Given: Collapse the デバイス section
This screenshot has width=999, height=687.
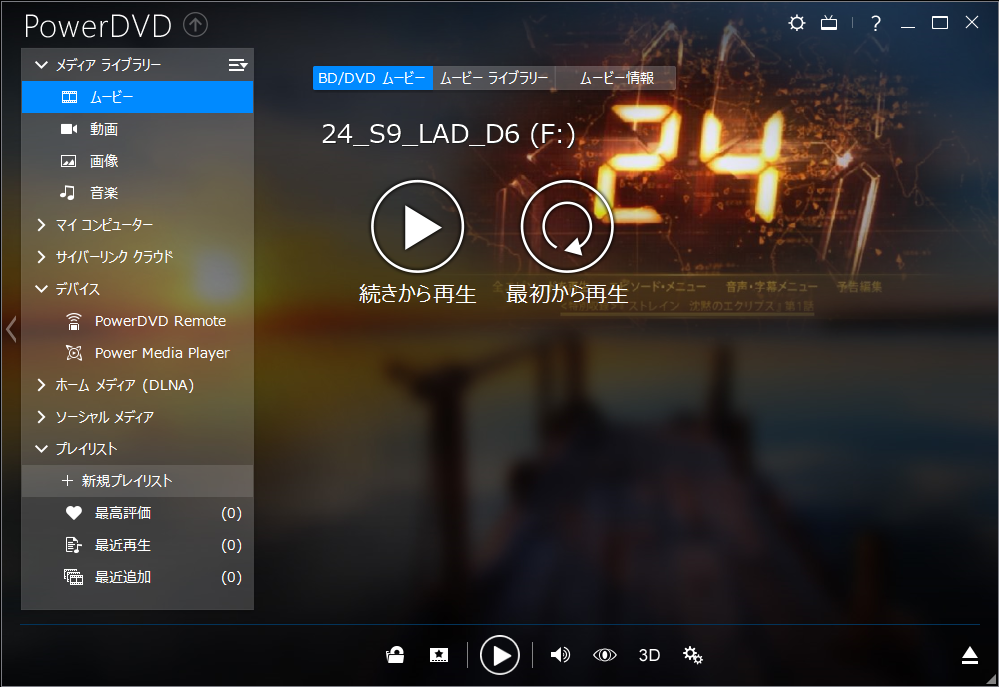Looking at the screenshot, I should pos(41,289).
